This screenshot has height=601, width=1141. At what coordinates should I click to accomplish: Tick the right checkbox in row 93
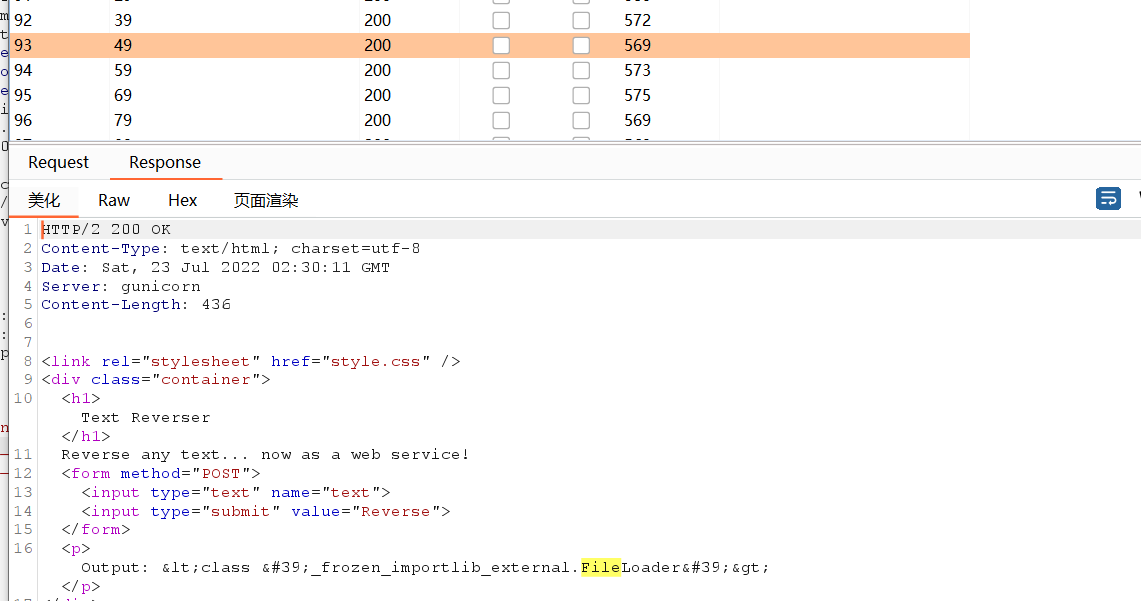(x=581, y=45)
